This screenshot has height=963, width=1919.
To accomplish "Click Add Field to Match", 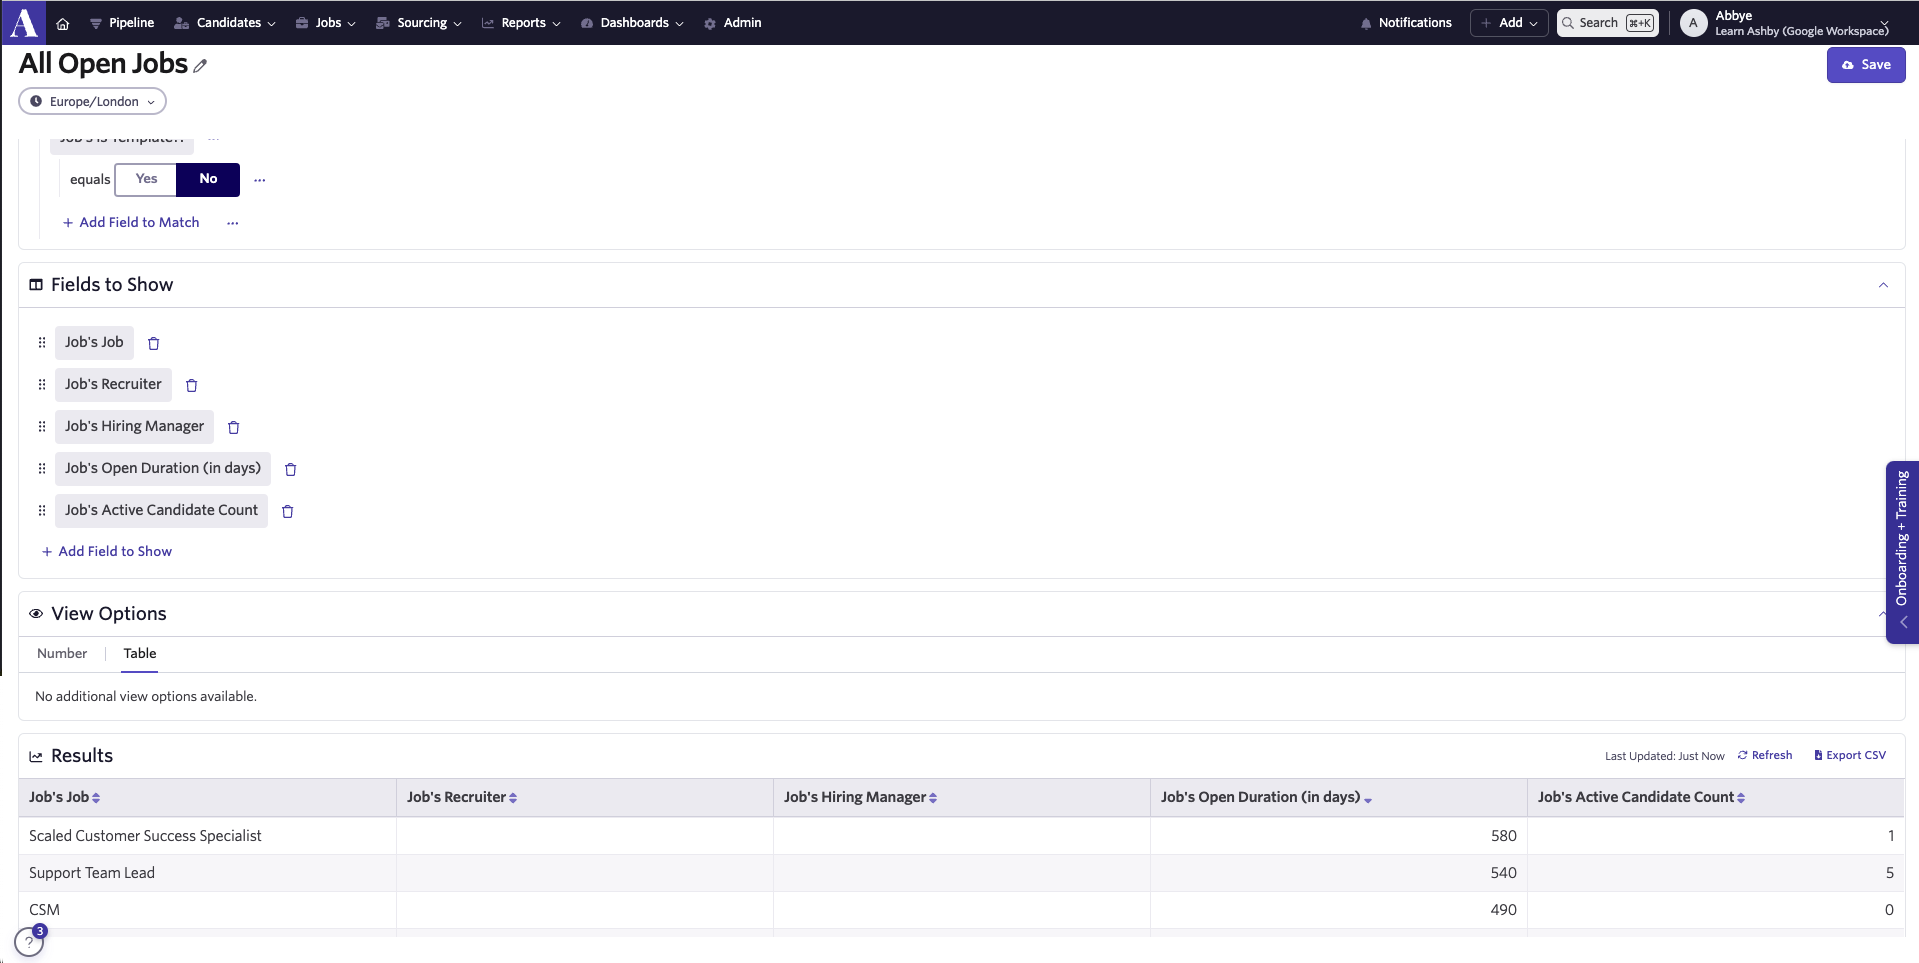I will pyautogui.click(x=131, y=223).
